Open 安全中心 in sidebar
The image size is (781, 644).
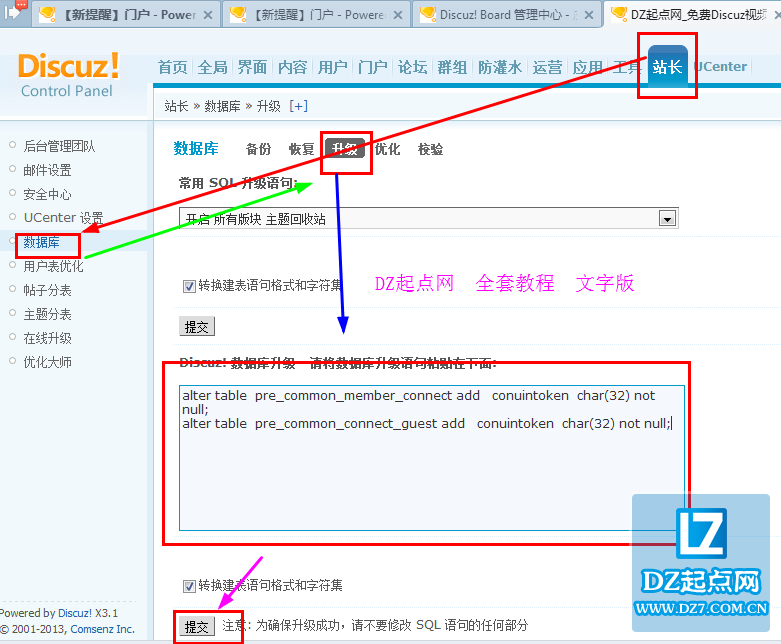pos(47,194)
